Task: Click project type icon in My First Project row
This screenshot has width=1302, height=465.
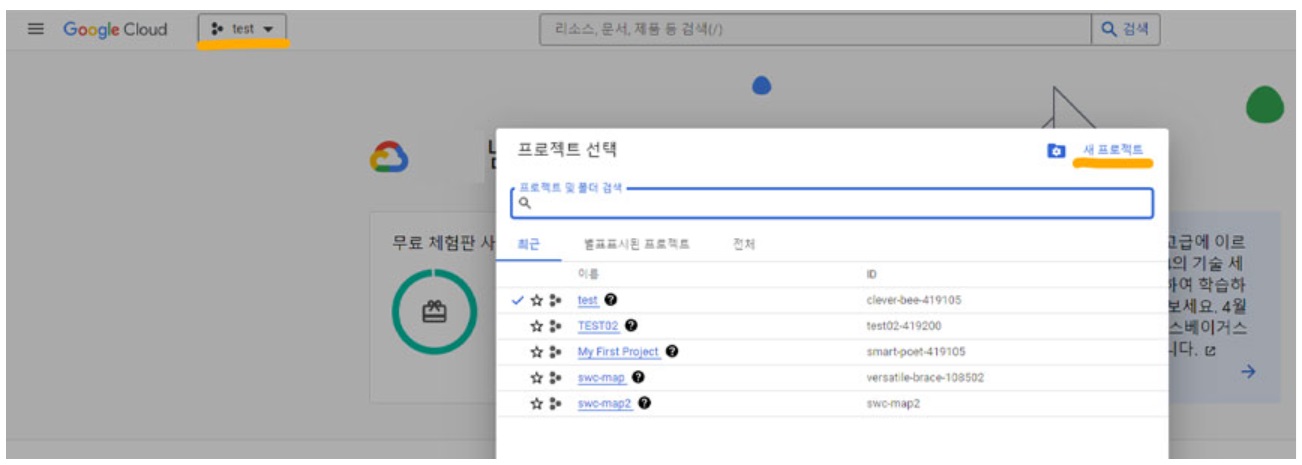Action: pyautogui.click(x=556, y=352)
